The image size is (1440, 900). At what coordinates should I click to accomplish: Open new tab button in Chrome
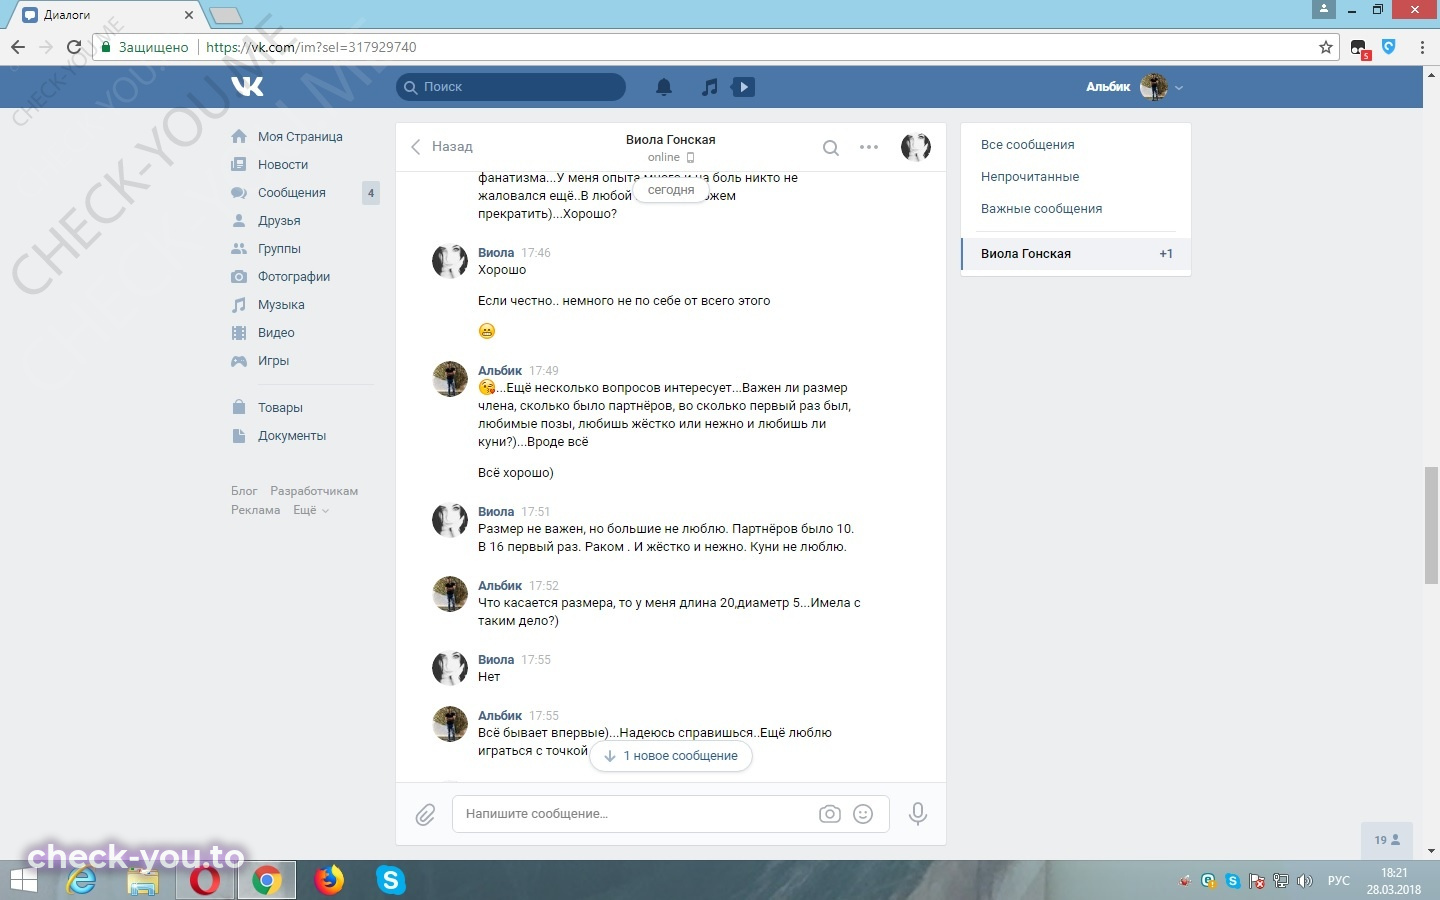226,15
